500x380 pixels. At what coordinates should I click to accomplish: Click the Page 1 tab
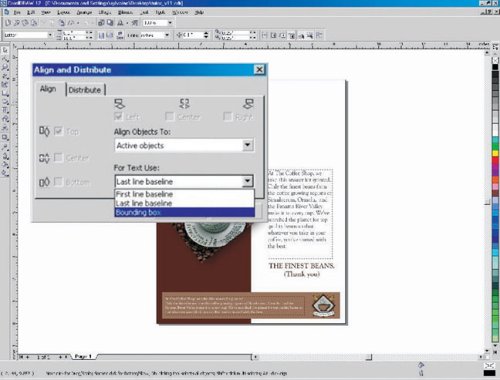pos(83,356)
